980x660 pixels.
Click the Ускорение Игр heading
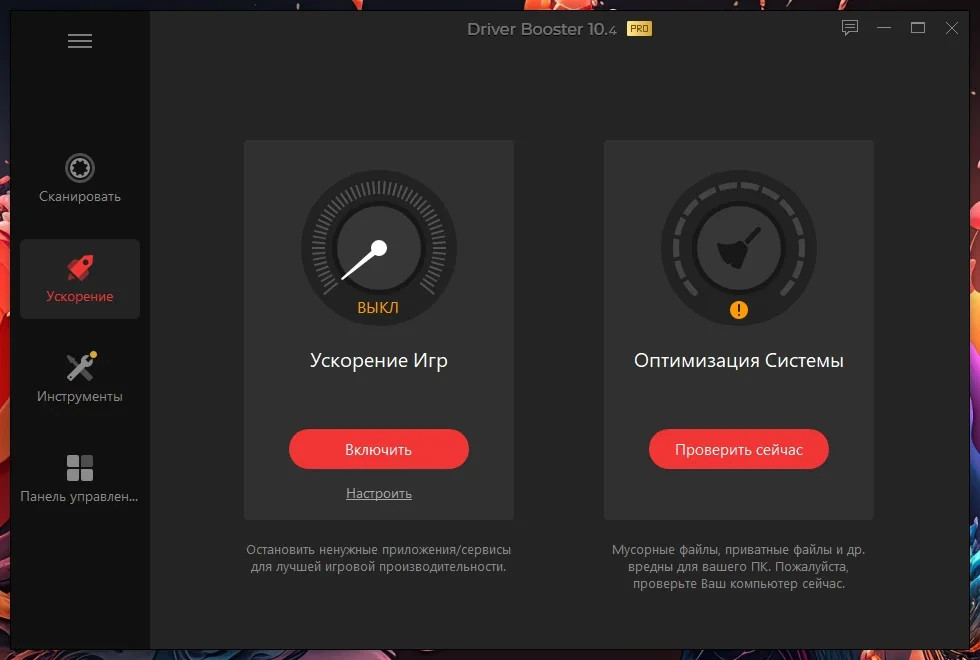[379, 361]
